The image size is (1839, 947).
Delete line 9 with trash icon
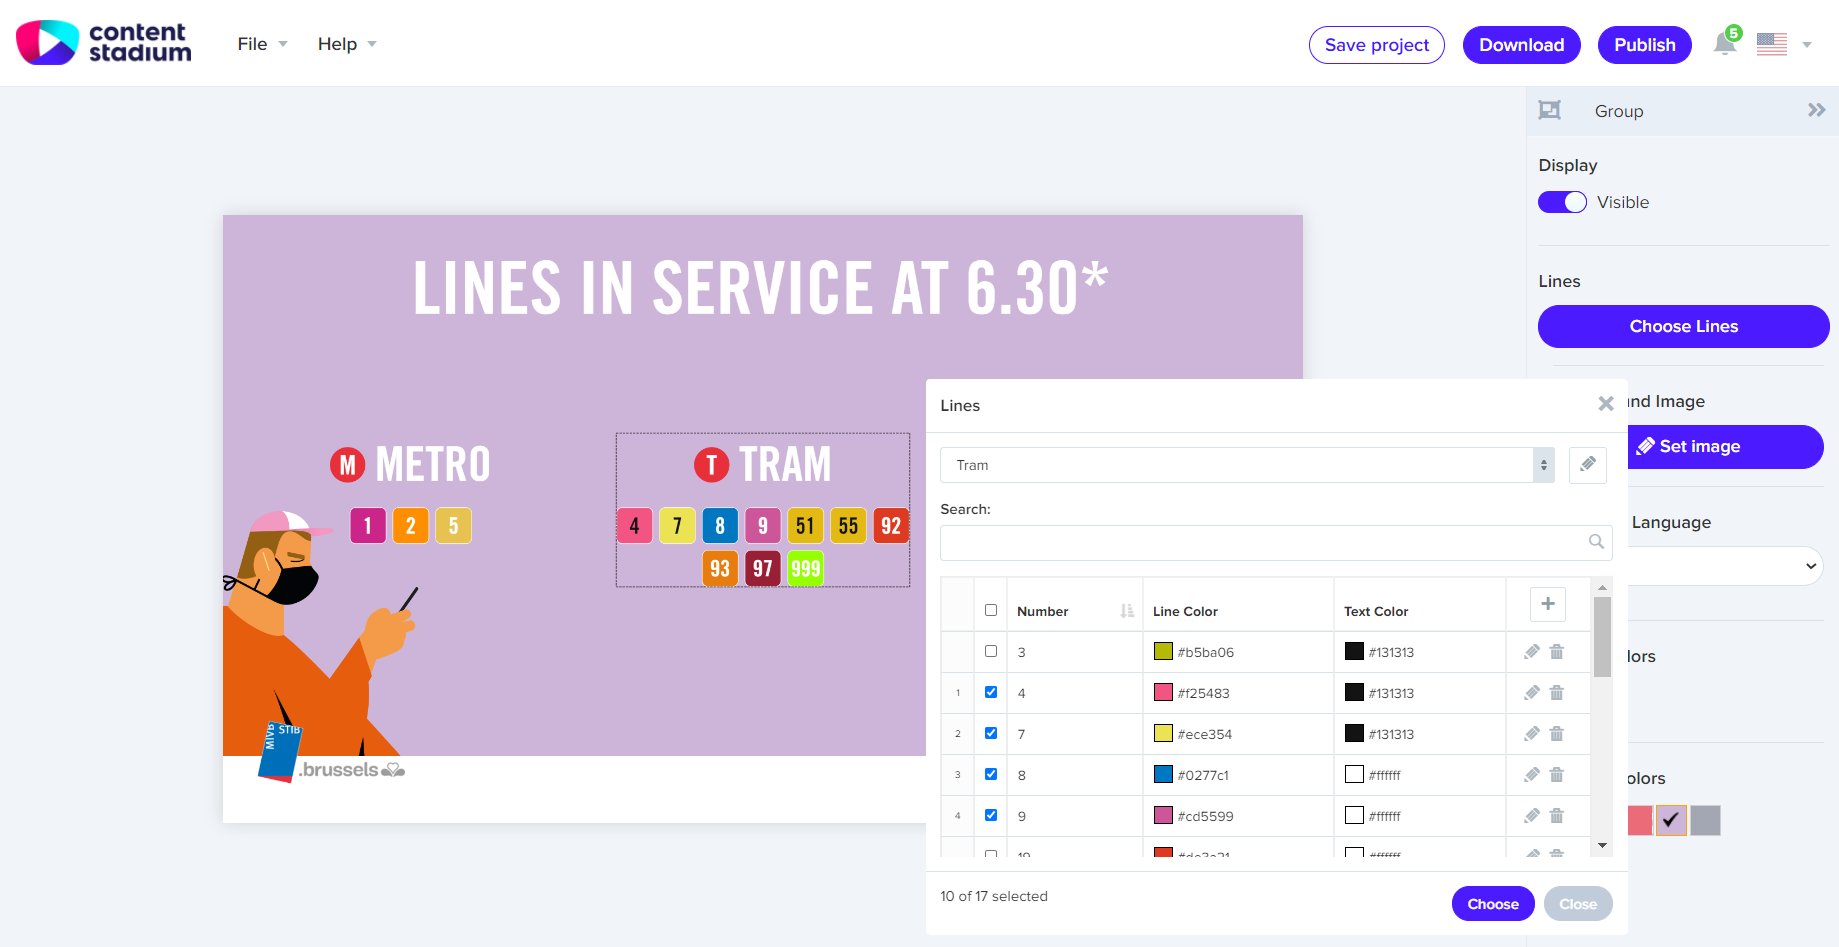[1557, 816]
